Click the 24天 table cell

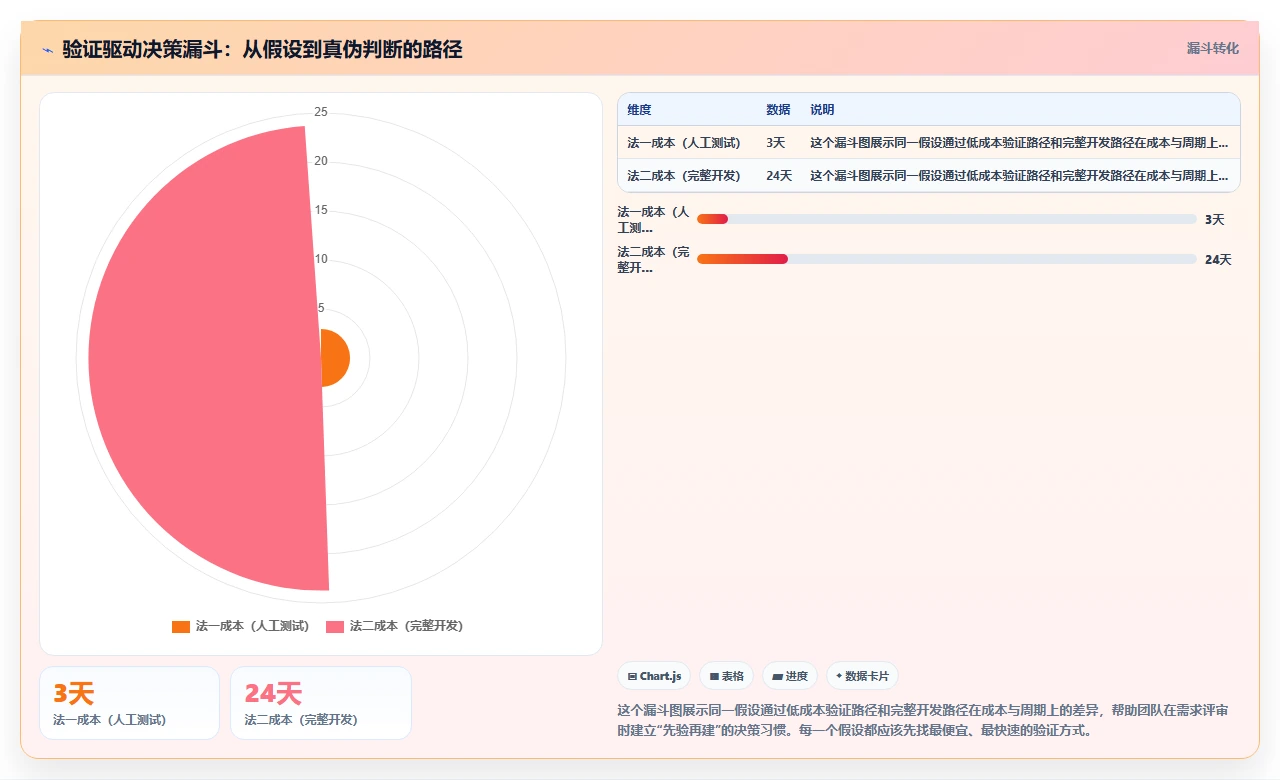pos(779,176)
